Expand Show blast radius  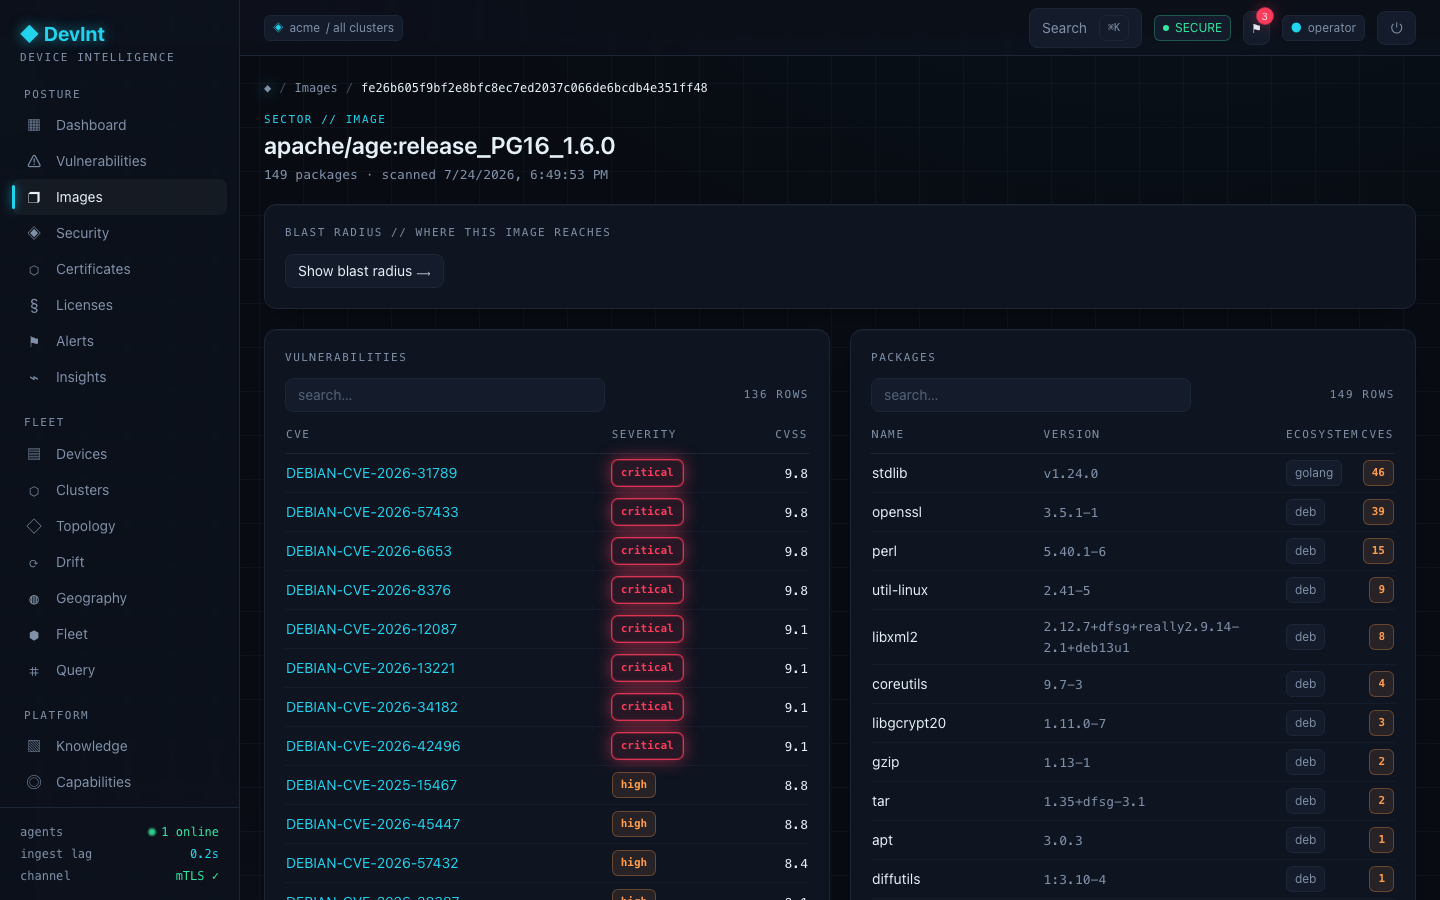[364, 271]
